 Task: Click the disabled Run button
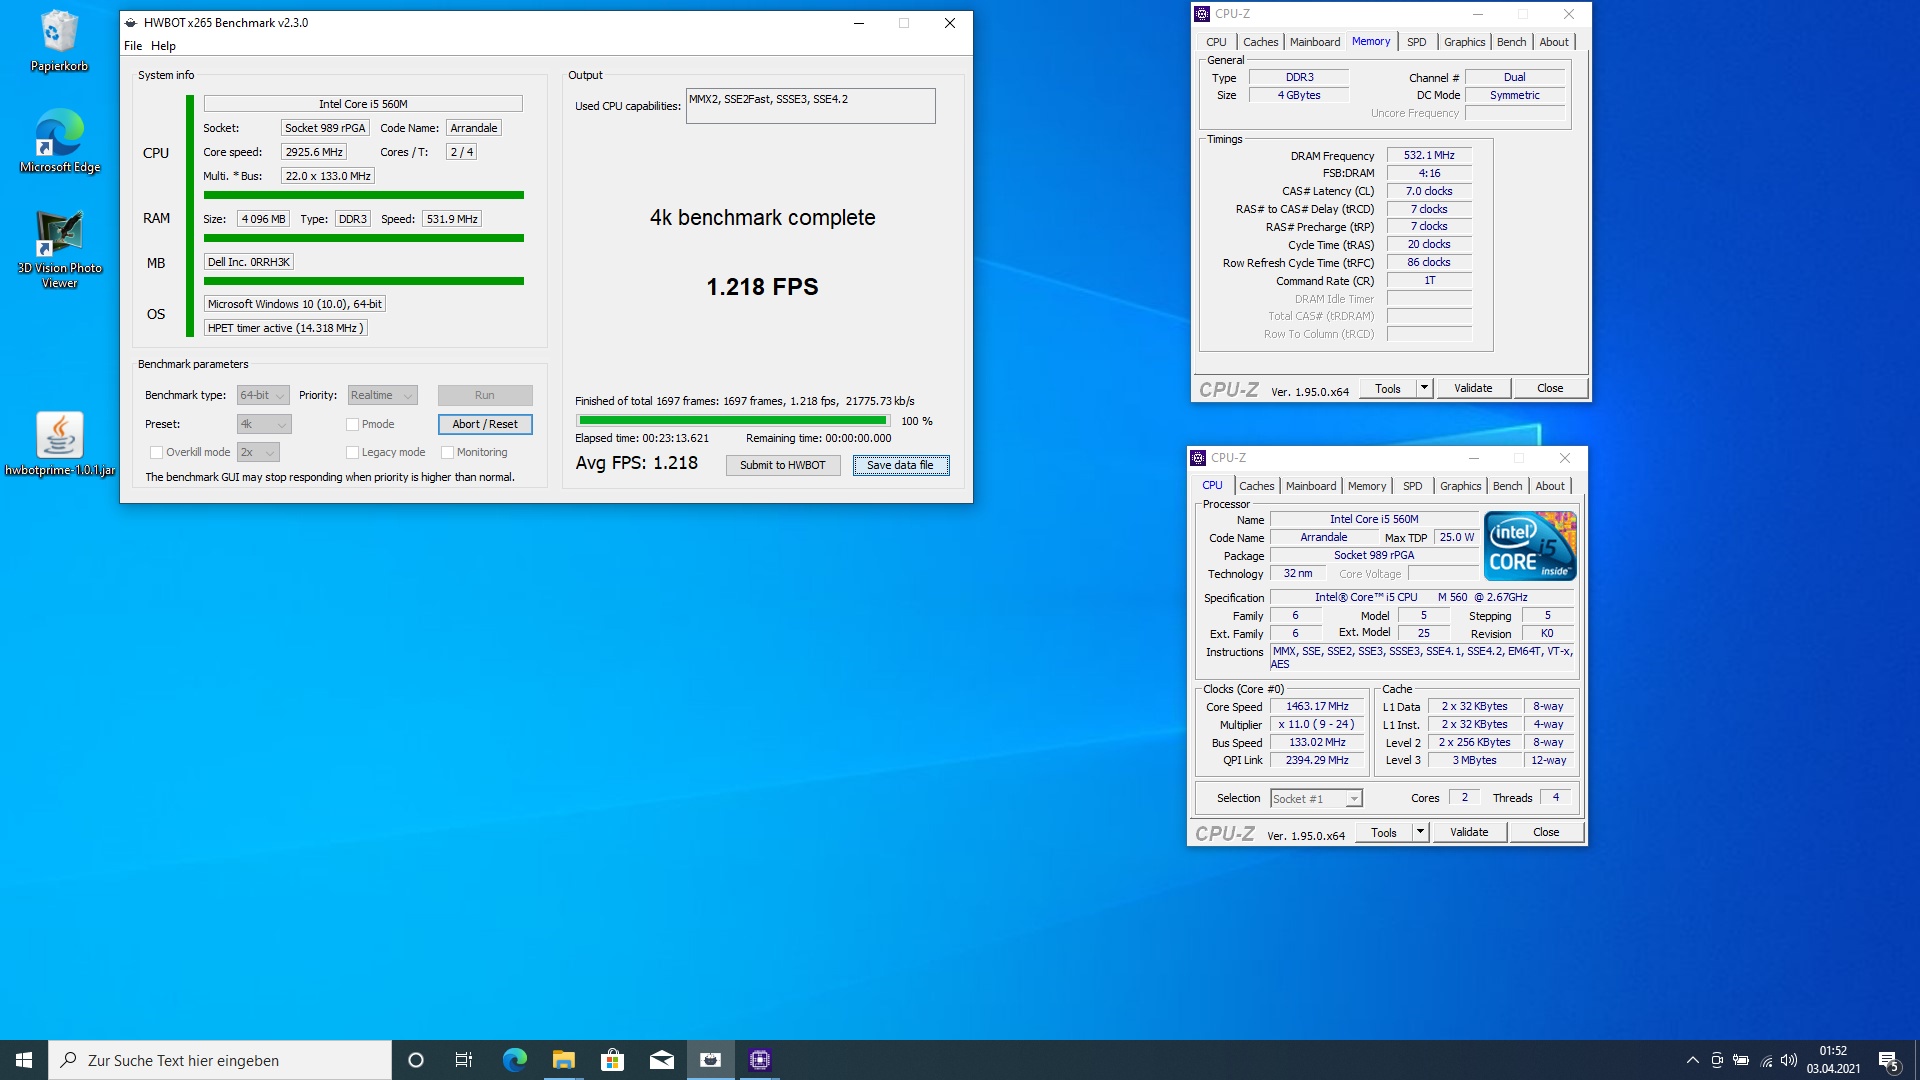[485, 395]
